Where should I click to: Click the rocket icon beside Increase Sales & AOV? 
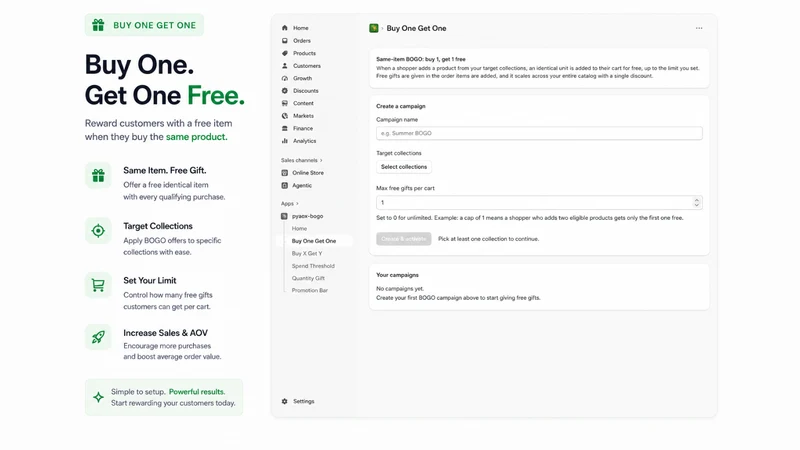pos(98,337)
